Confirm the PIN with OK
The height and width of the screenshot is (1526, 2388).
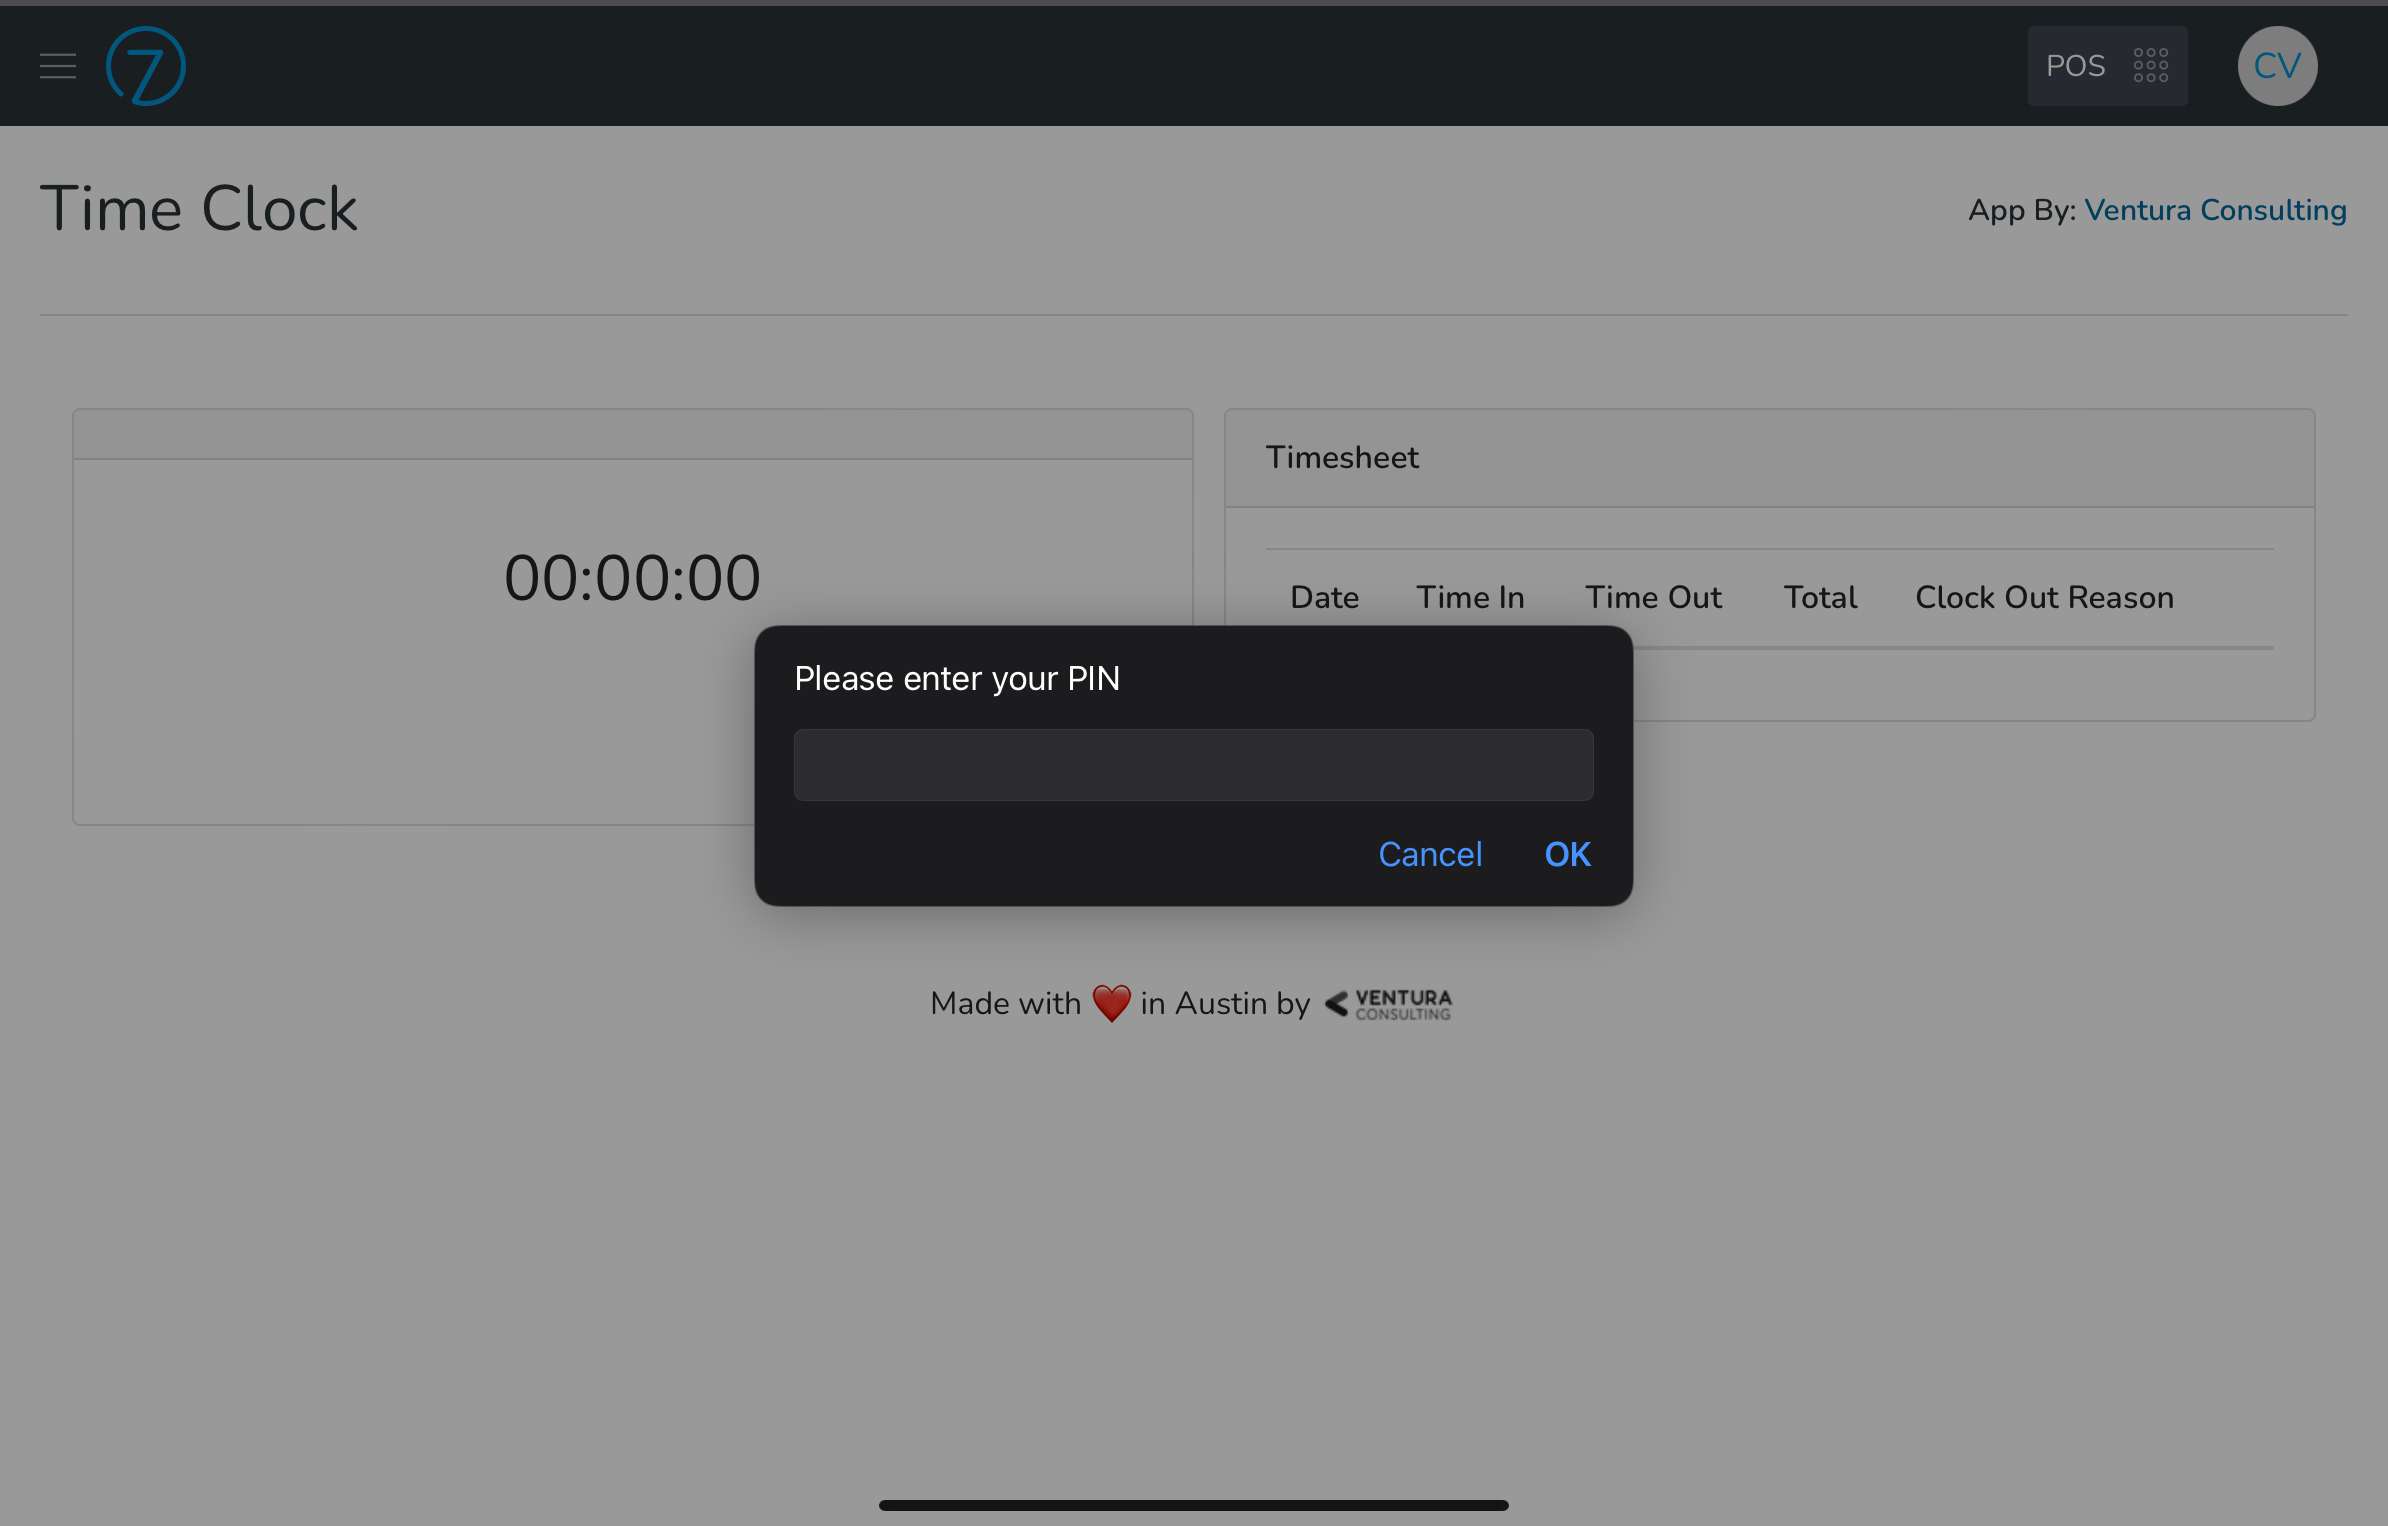(1567, 854)
